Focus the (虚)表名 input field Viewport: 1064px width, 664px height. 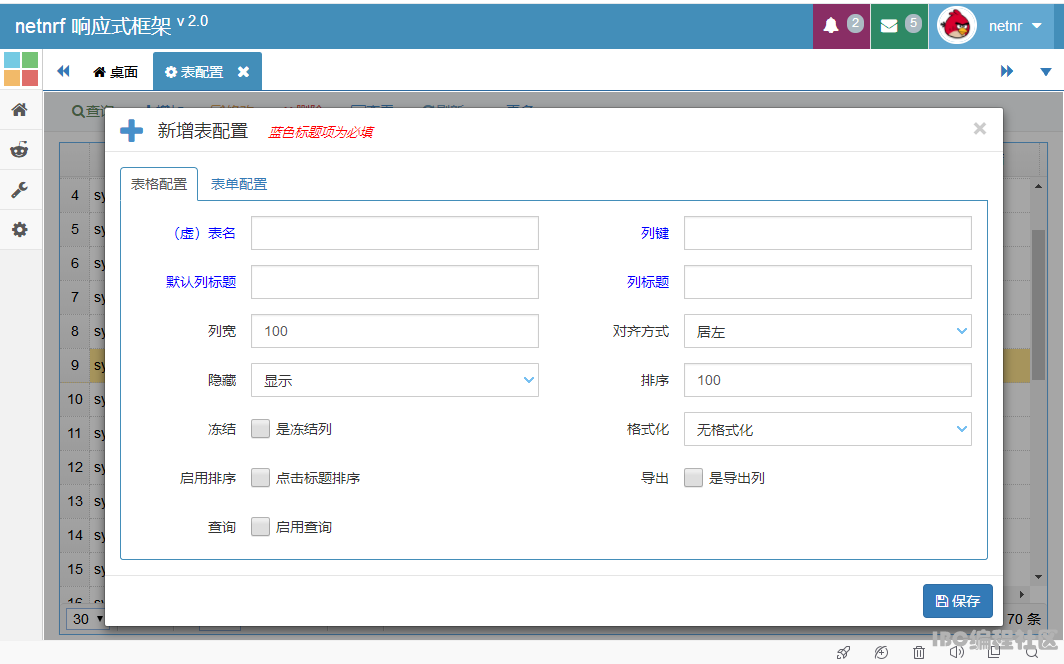[395, 233]
